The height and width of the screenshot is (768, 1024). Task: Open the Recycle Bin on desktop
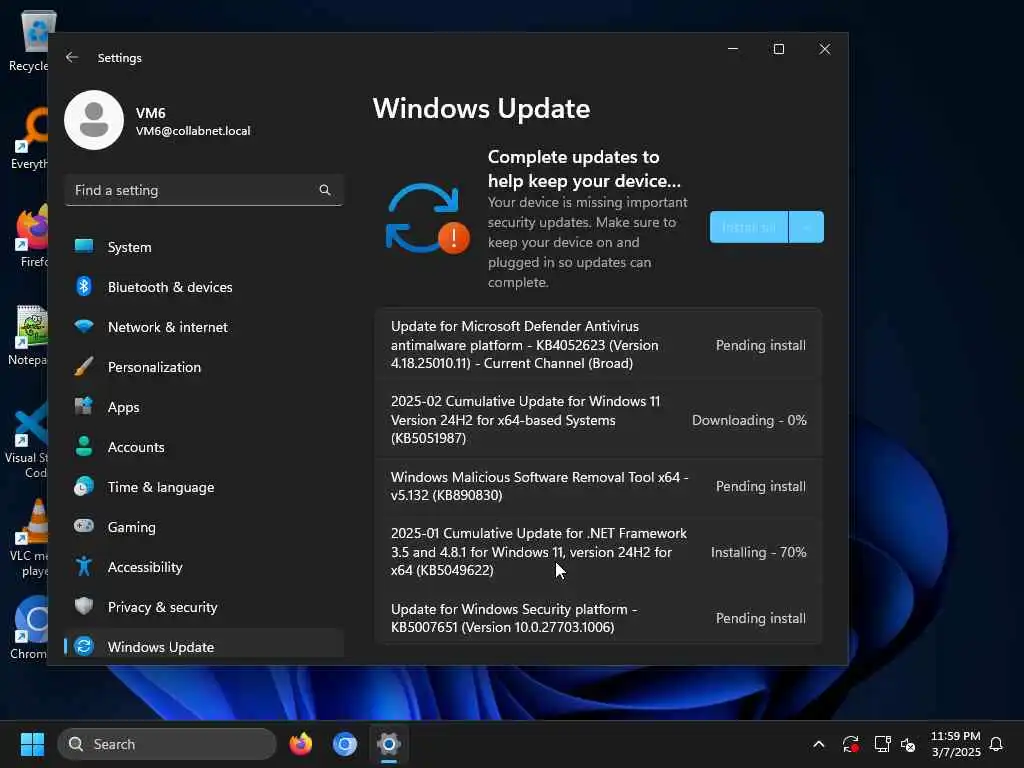pos(30,40)
